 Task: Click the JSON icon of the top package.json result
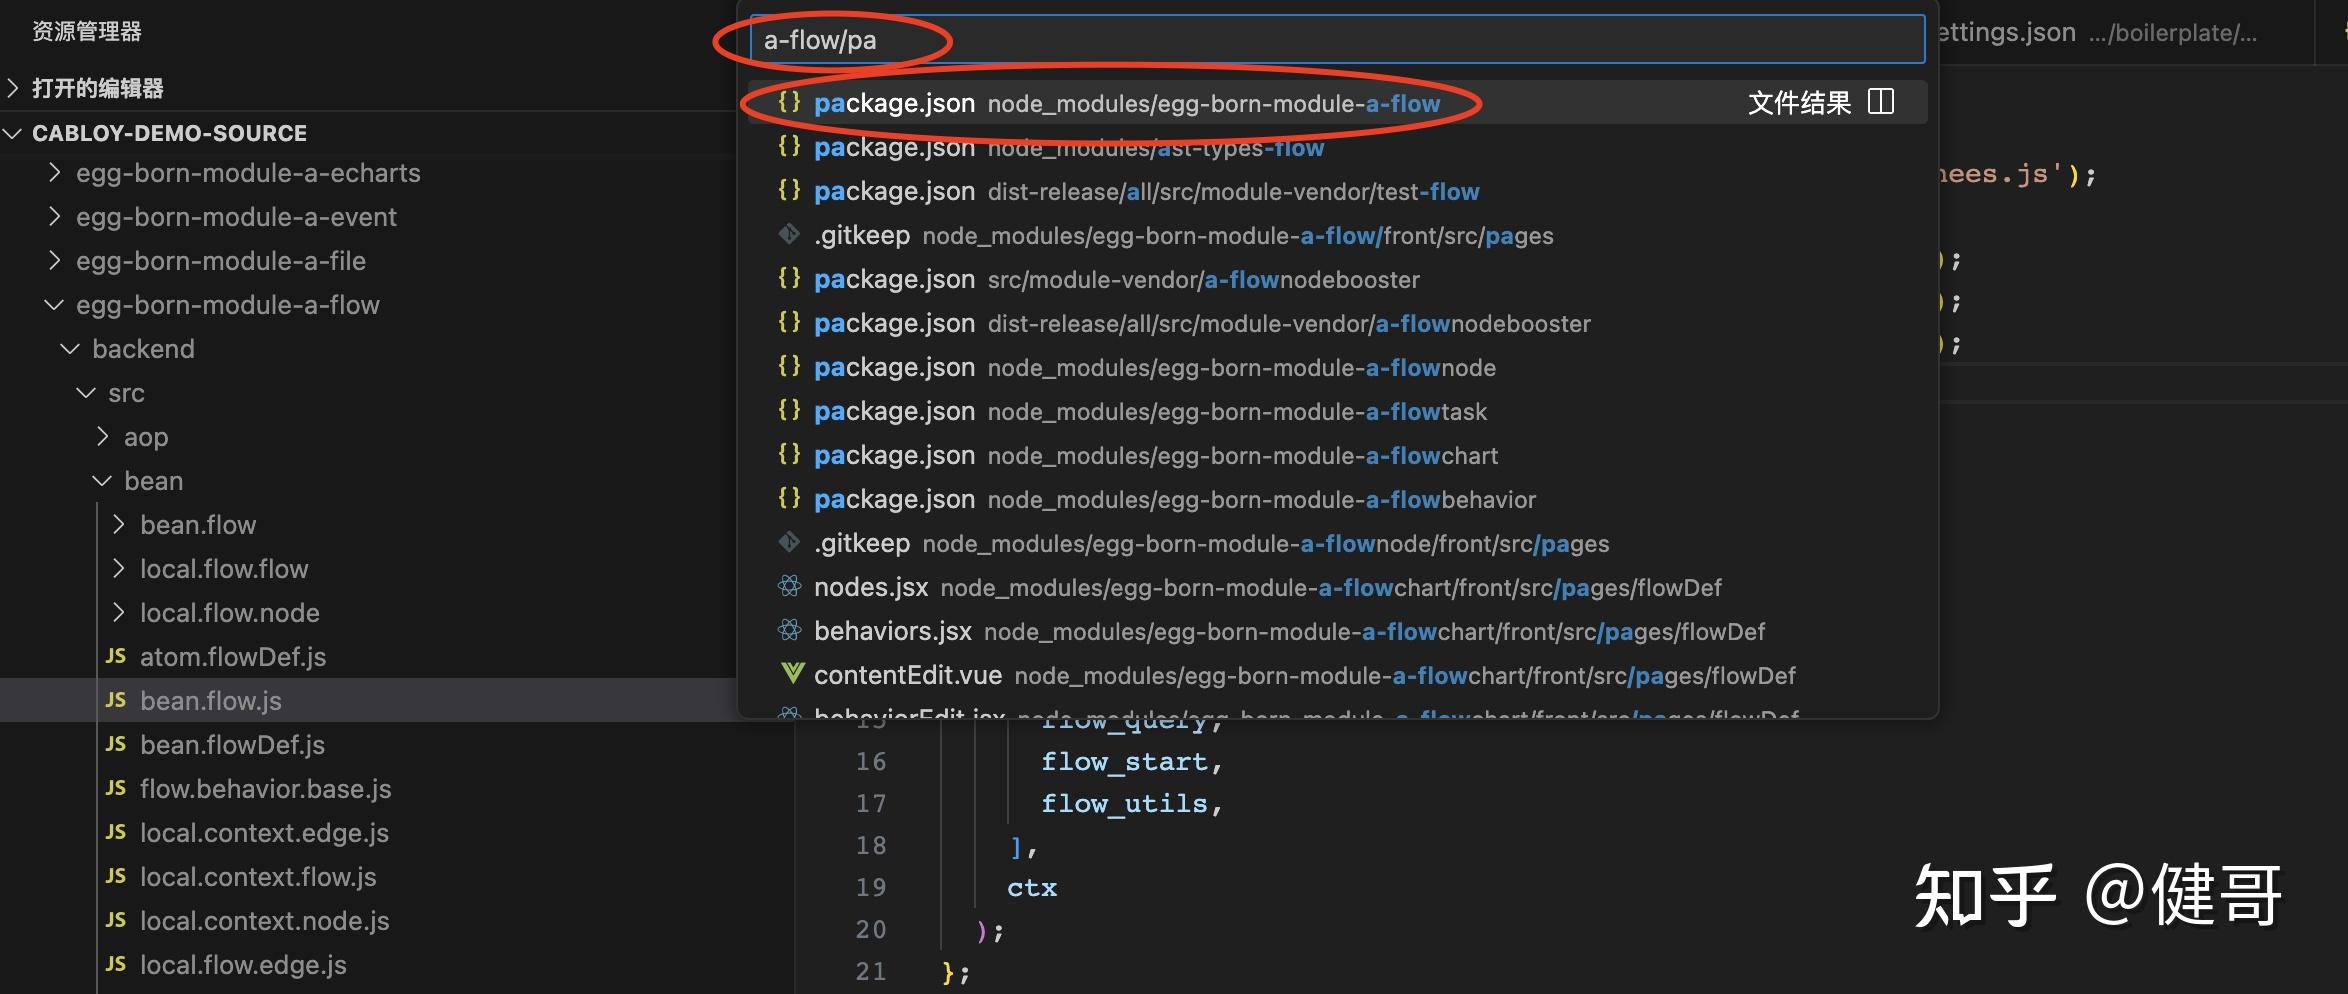coord(789,103)
